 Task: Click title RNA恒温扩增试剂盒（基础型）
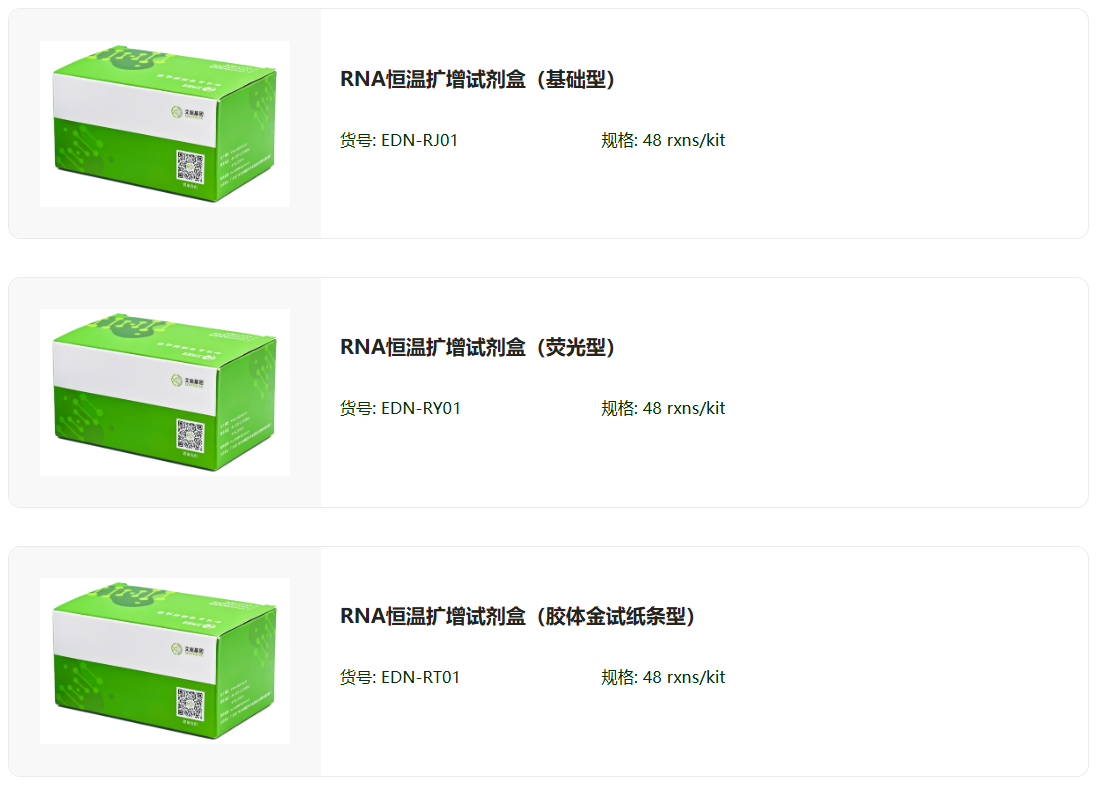478,79
